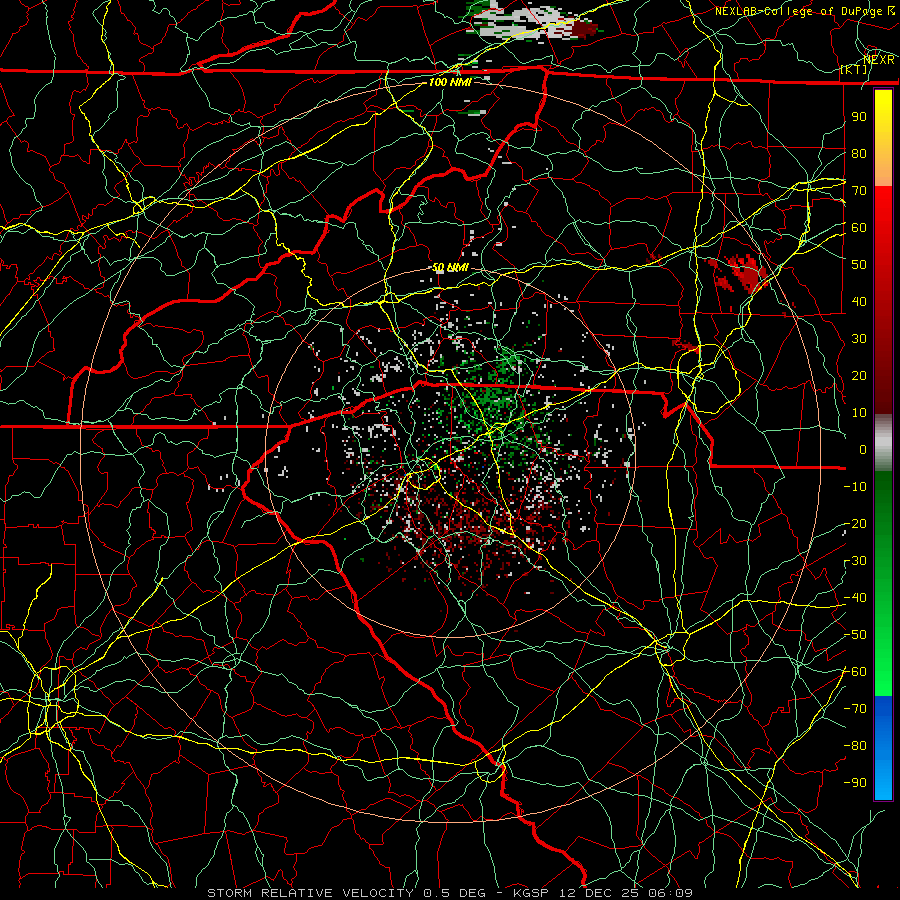Image resolution: width=900 pixels, height=900 pixels.
Task: Select the 30 value on velocity scale
Action: [859, 339]
